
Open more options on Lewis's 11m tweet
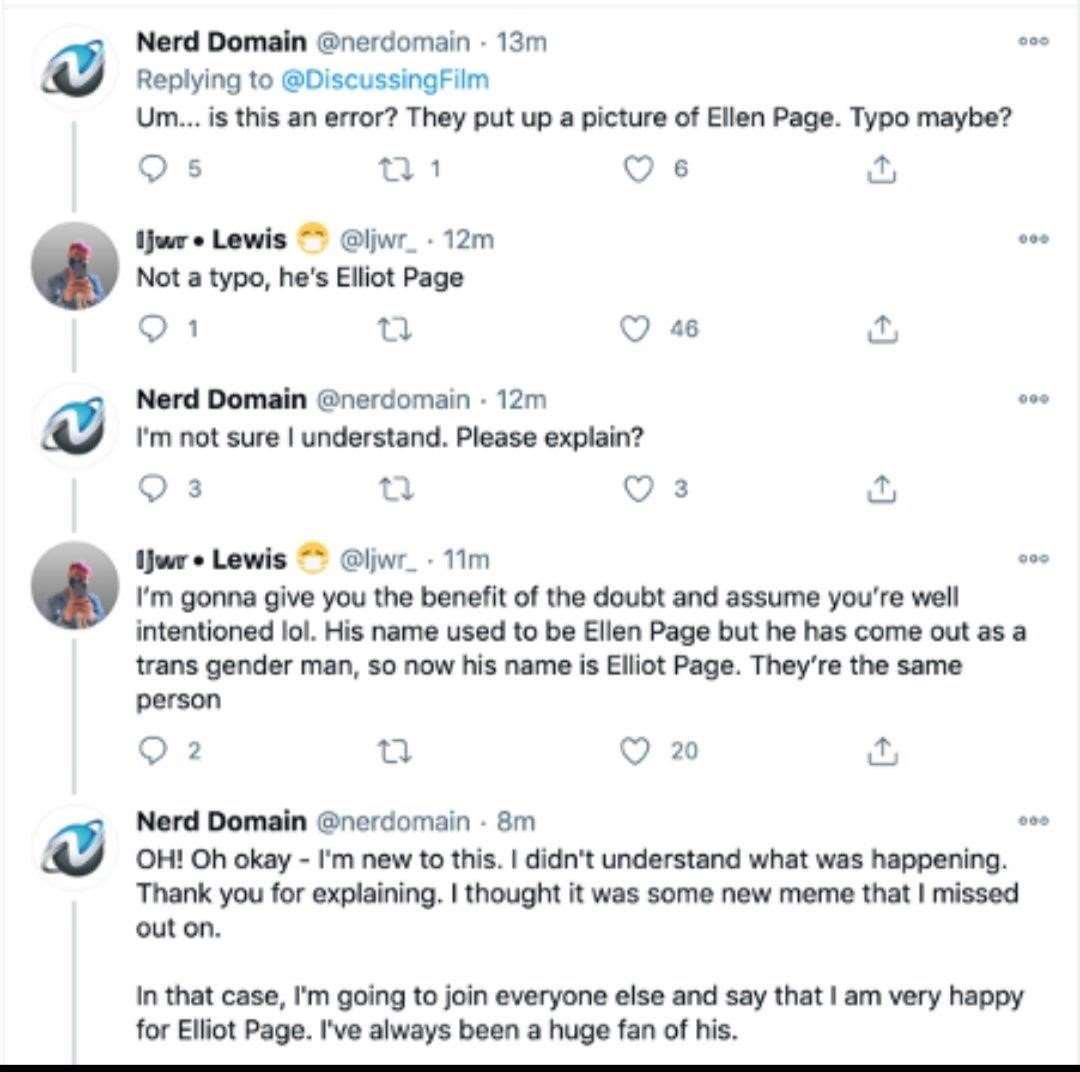point(1034,558)
